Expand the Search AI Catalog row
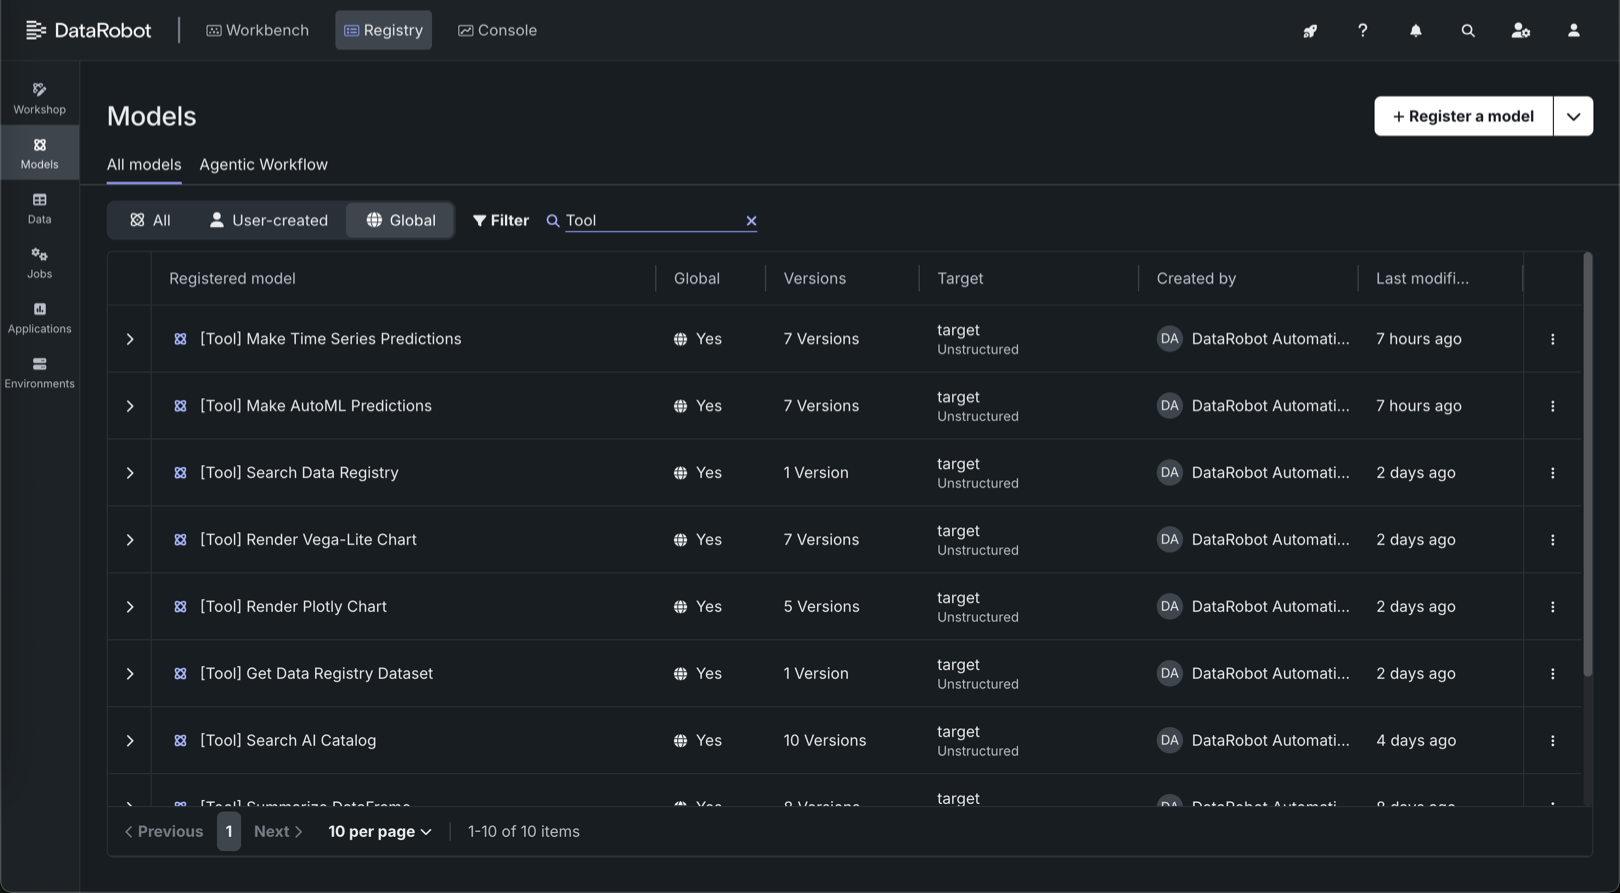 [x=130, y=741]
